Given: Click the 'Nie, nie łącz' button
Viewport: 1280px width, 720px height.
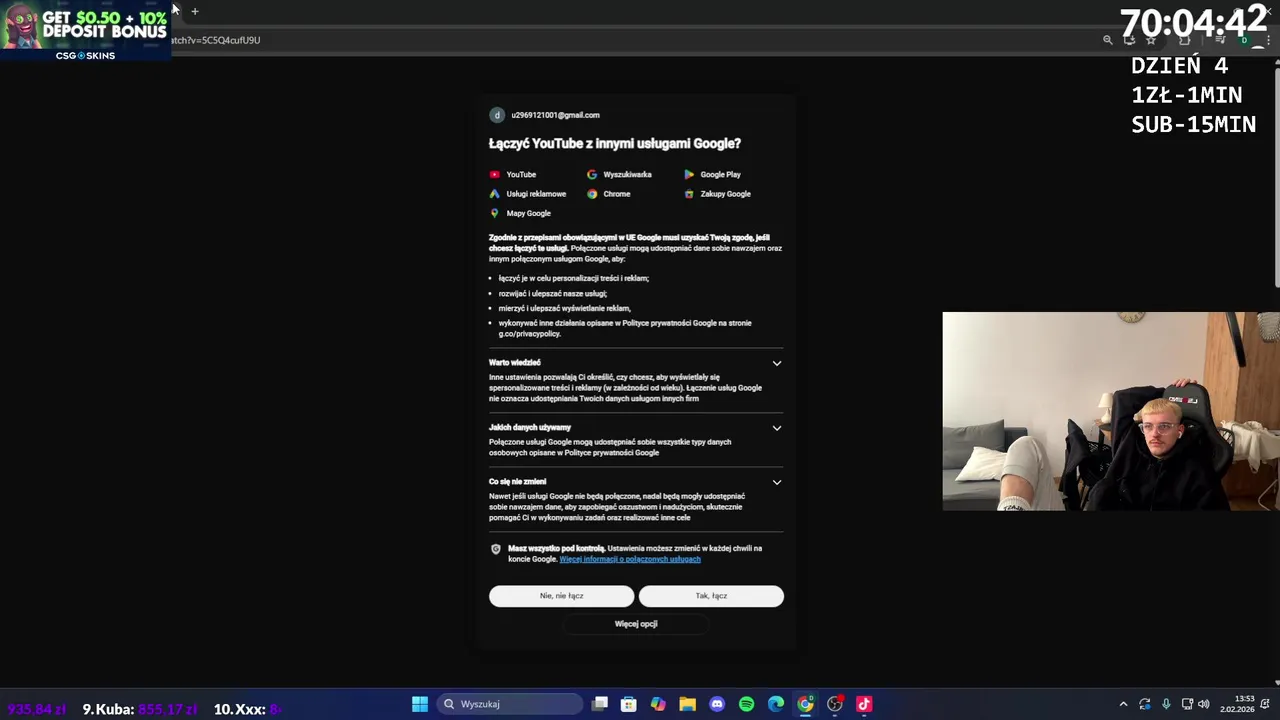Looking at the screenshot, I should coord(561,596).
